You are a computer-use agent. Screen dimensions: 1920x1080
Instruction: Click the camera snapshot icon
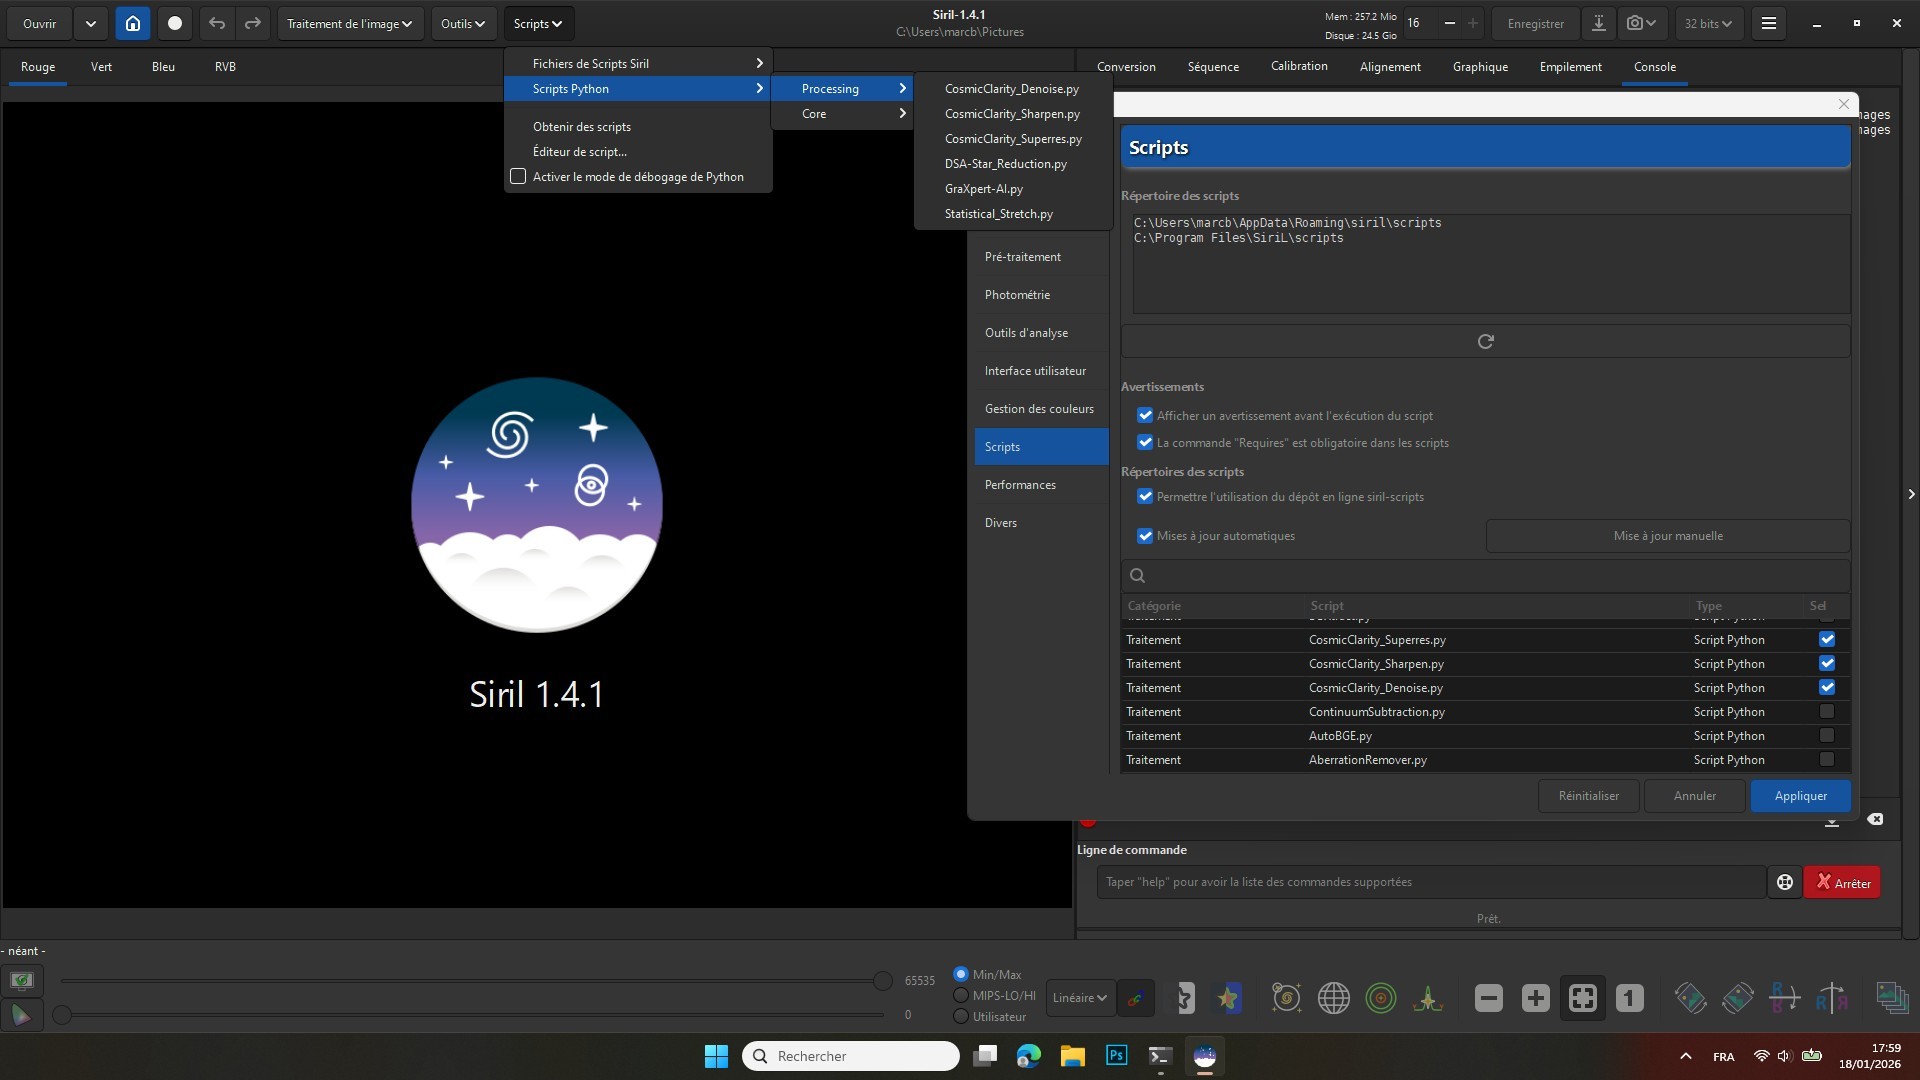point(1641,23)
